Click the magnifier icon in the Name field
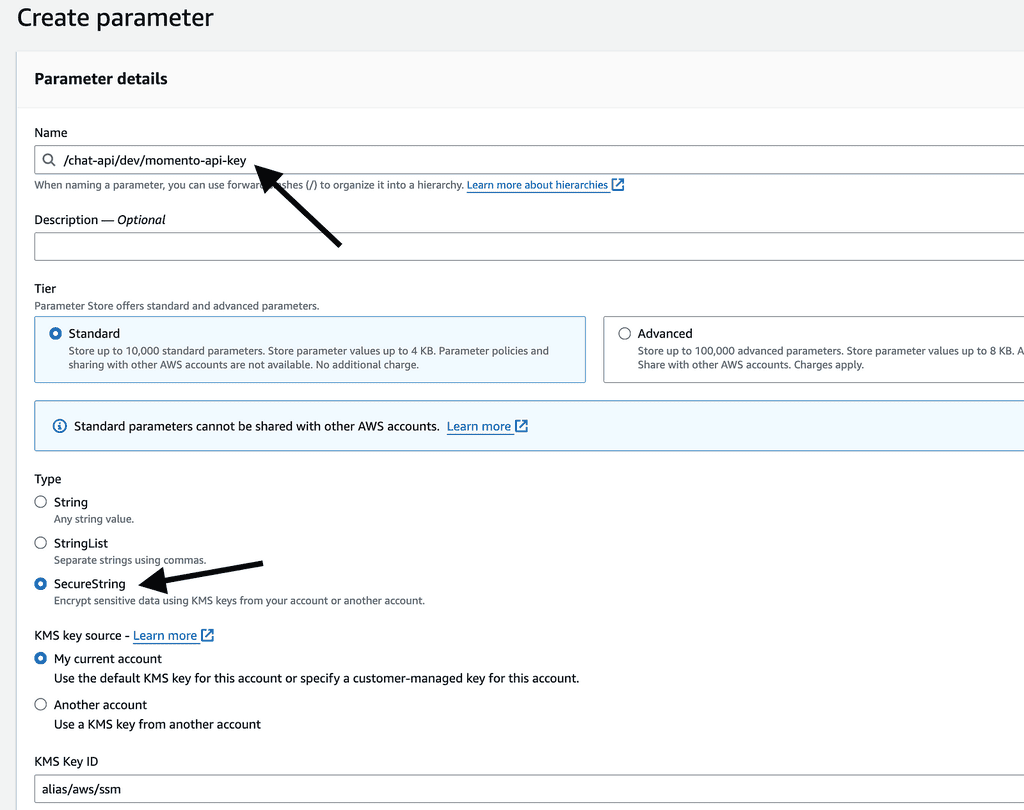 pos(48,160)
